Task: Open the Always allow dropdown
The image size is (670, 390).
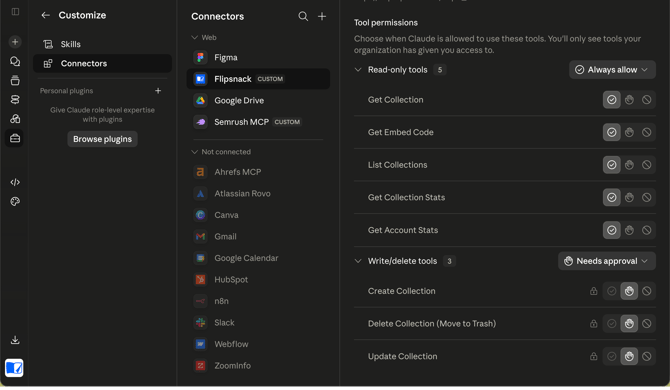Action: click(612, 70)
